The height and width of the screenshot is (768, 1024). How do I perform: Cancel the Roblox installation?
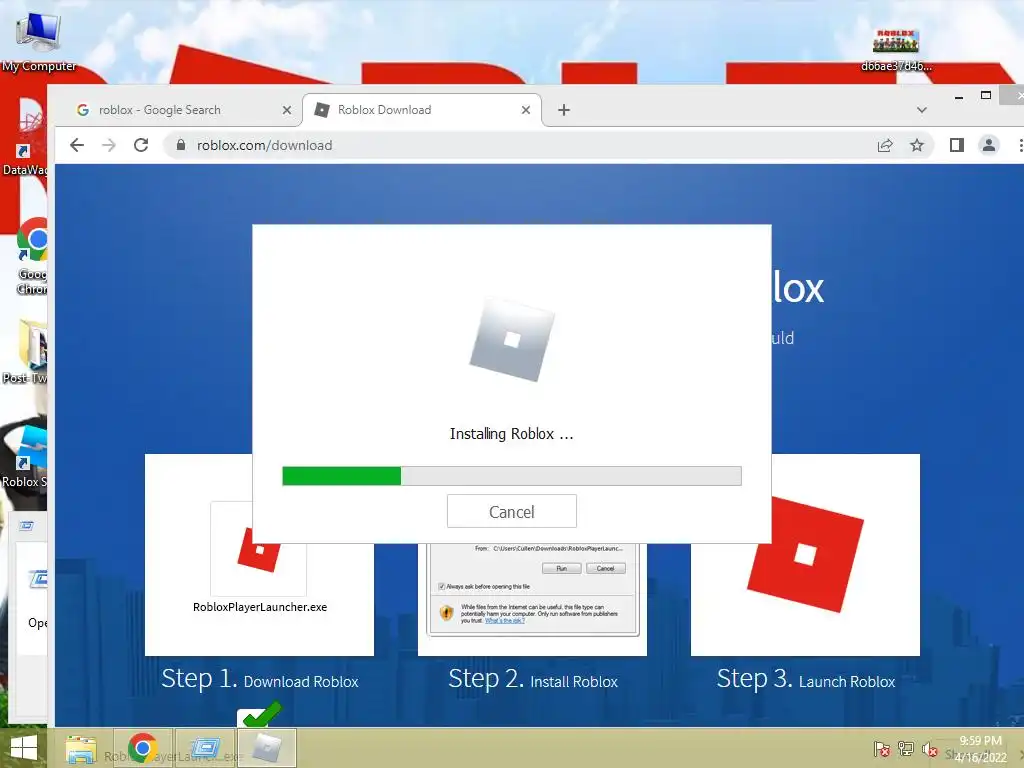coord(511,511)
